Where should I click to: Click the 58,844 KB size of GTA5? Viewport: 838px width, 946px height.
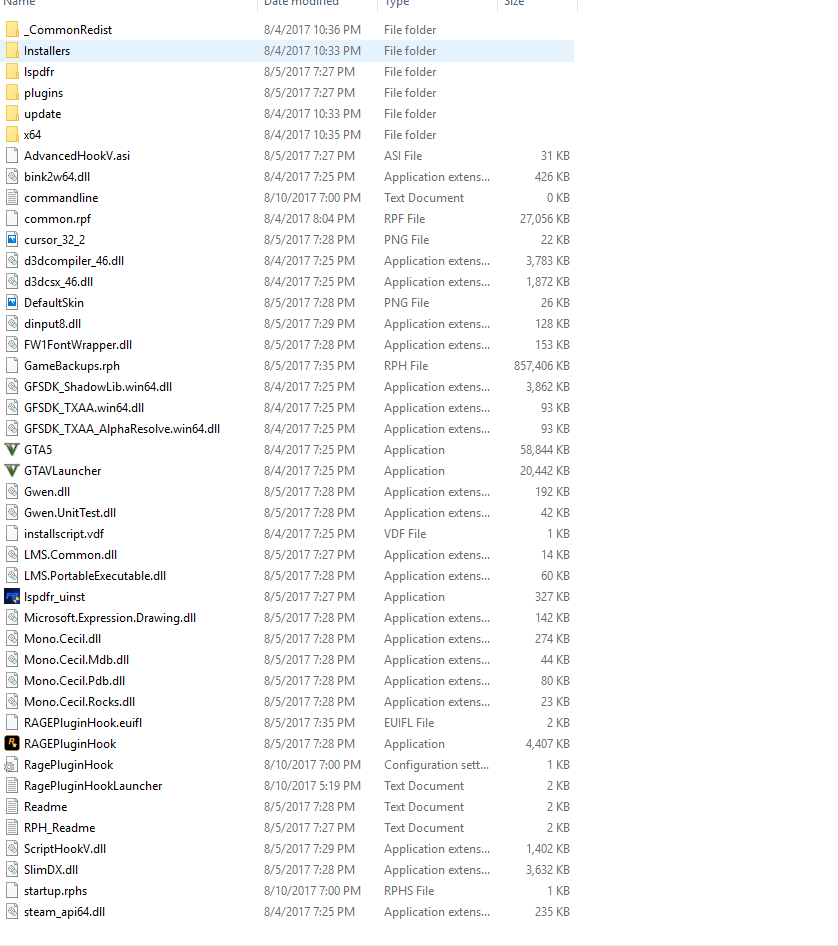(545, 449)
